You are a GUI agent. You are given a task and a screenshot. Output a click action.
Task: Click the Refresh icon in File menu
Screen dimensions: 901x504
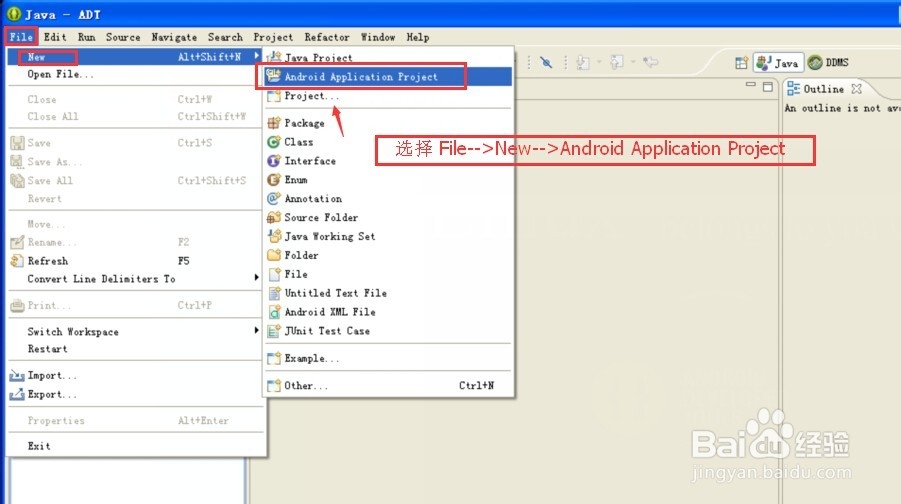pyautogui.click(x=17, y=261)
